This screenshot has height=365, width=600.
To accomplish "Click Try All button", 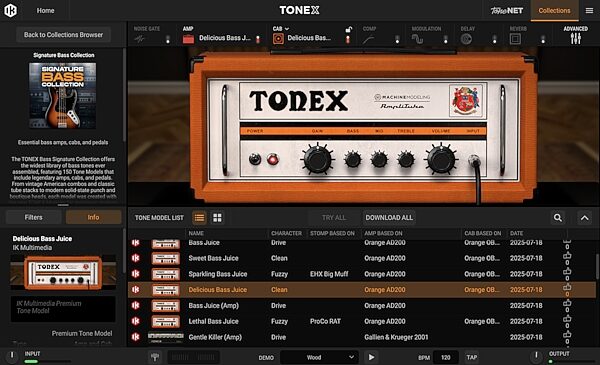I will (x=334, y=218).
